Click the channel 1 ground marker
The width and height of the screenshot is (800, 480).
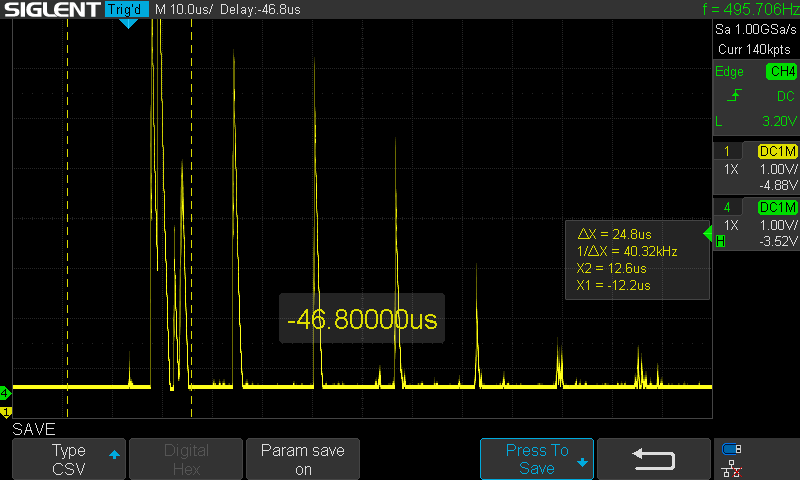click(6, 412)
